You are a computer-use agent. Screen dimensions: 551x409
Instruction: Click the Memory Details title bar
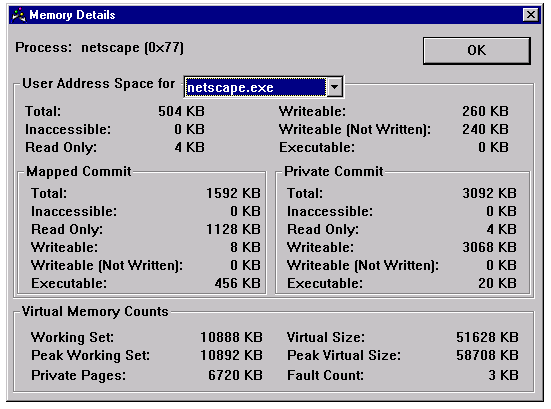(275, 15)
